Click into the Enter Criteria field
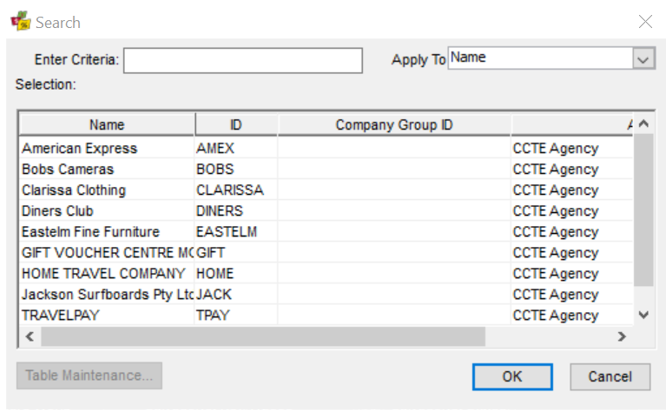The width and height of the screenshot is (668, 410). 243,61
